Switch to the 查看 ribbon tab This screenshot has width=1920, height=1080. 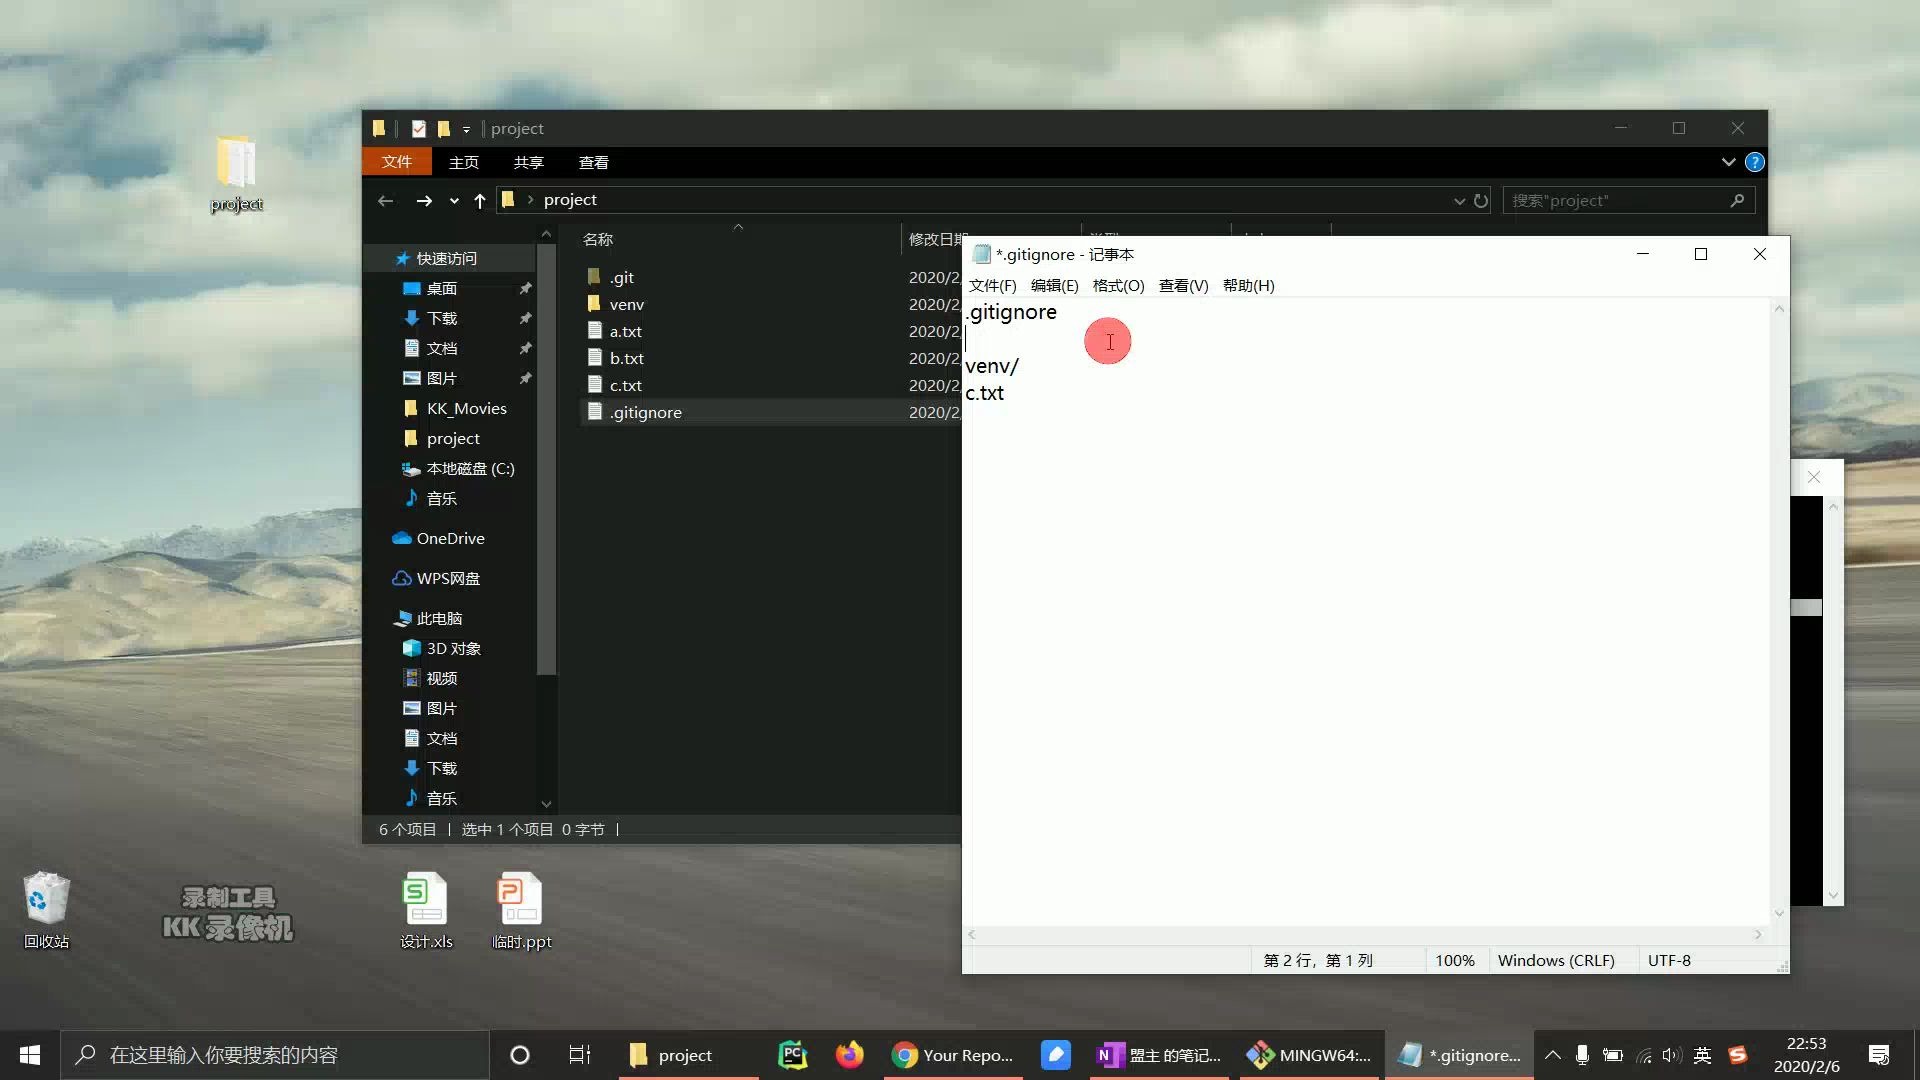point(593,162)
